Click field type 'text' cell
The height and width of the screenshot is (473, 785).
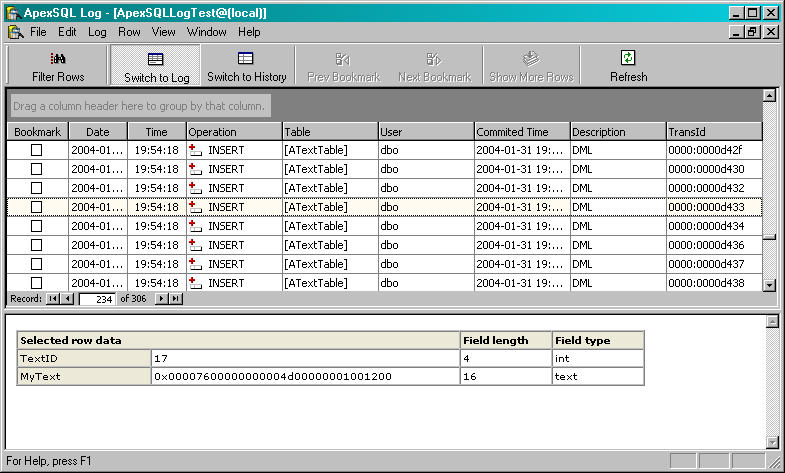598,376
